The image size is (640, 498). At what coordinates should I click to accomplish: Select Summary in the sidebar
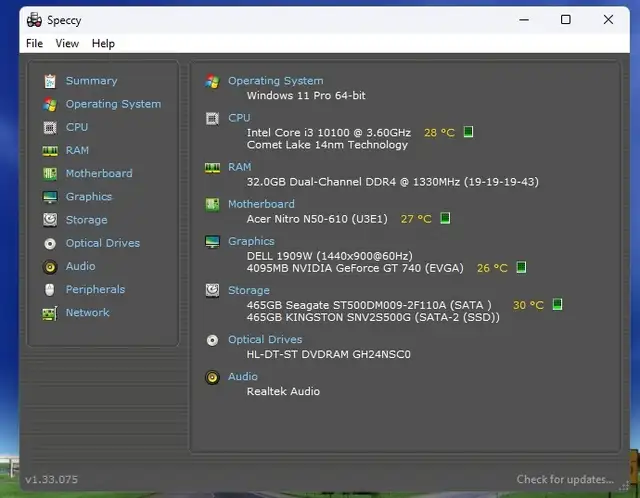coord(92,81)
